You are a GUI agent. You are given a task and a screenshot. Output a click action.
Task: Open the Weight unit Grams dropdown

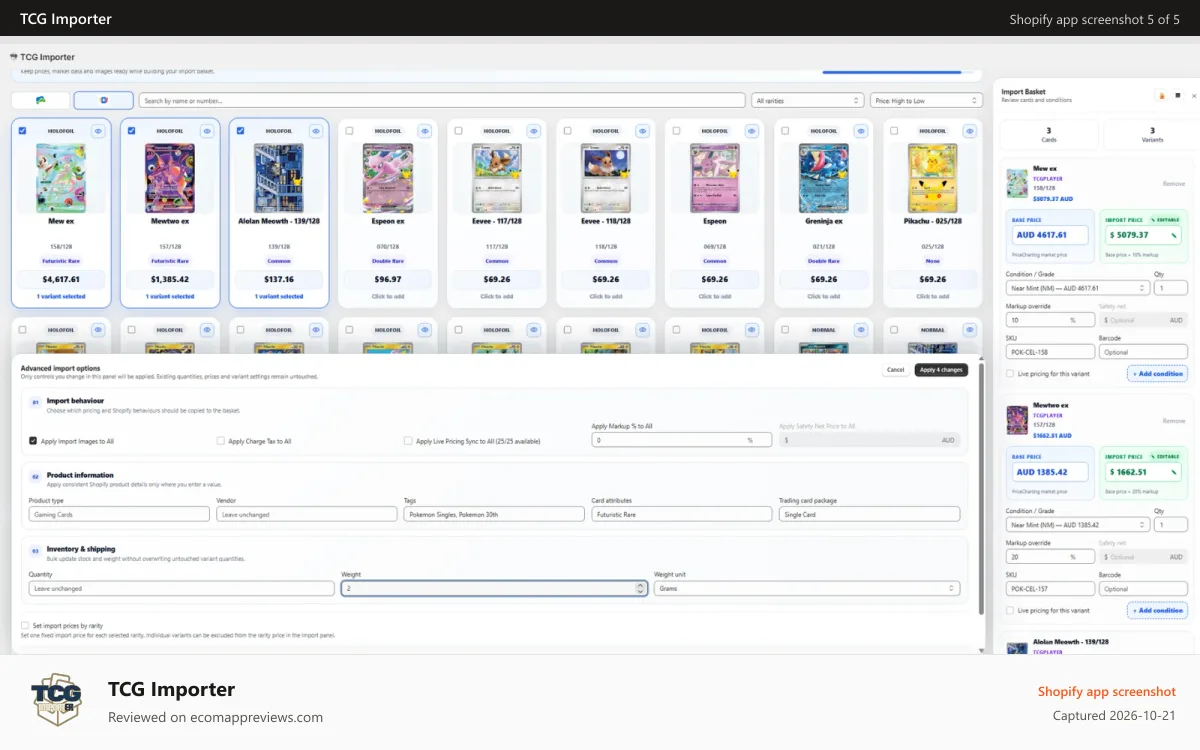[807, 589]
